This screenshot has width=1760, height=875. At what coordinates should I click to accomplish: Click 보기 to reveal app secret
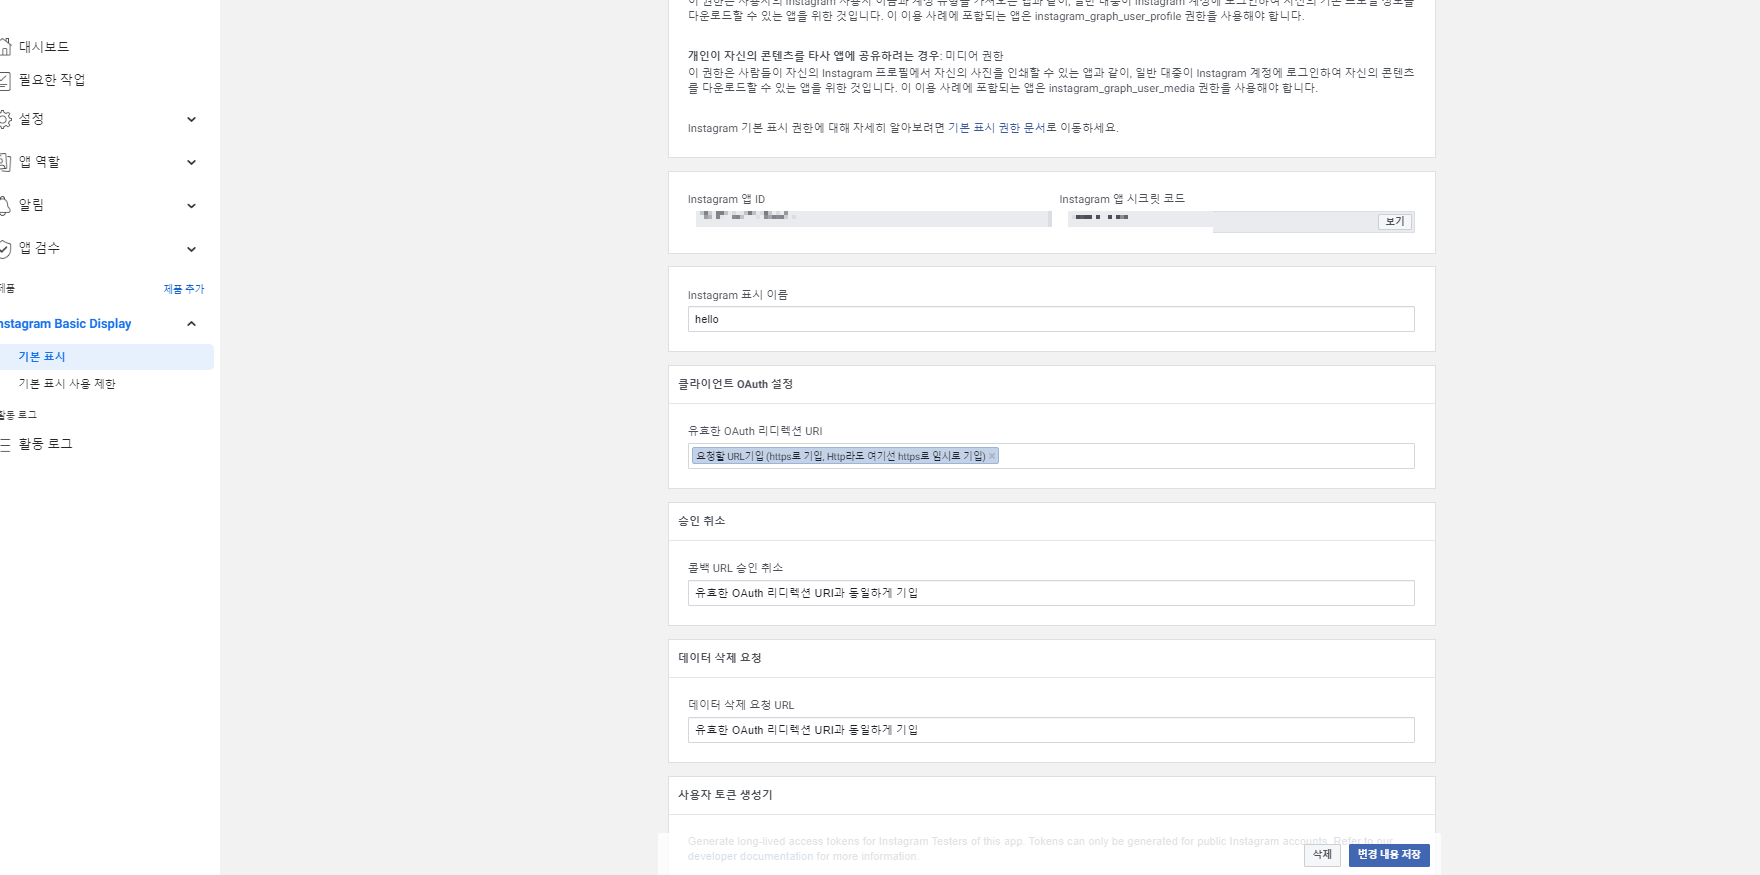tap(1395, 222)
